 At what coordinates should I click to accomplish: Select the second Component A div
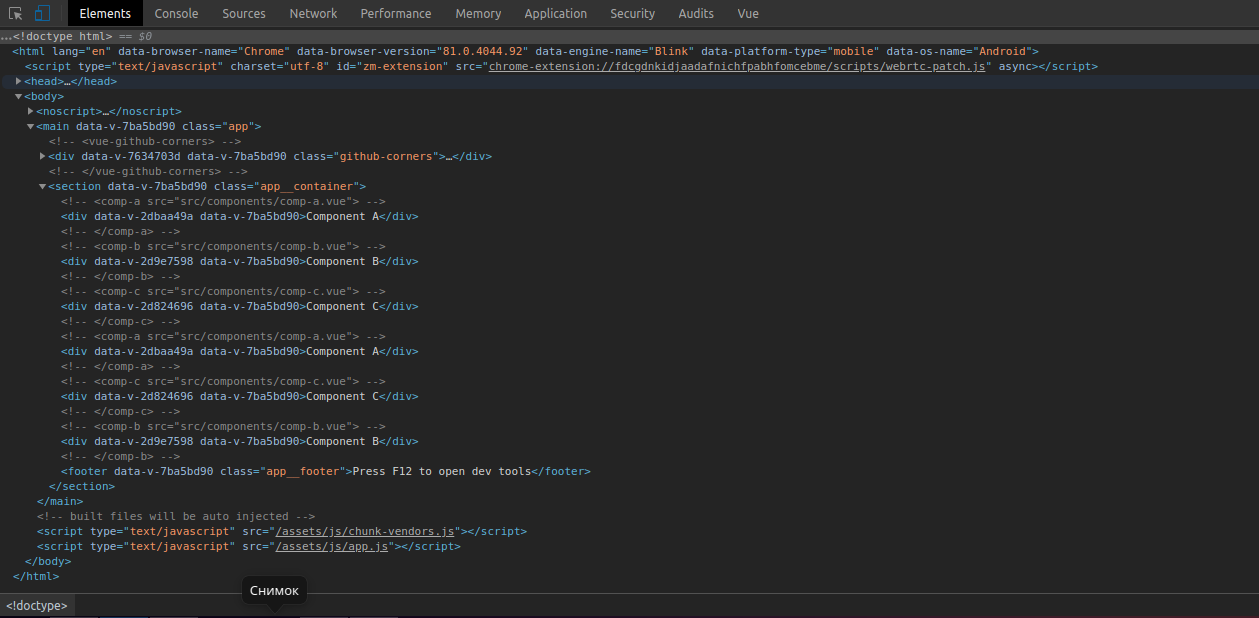[239, 351]
